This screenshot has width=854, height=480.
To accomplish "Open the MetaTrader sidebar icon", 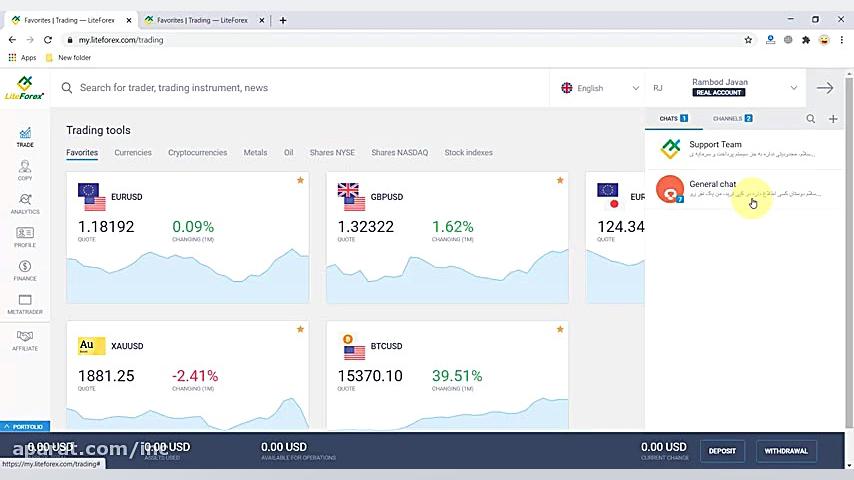I will click(25, 304).
